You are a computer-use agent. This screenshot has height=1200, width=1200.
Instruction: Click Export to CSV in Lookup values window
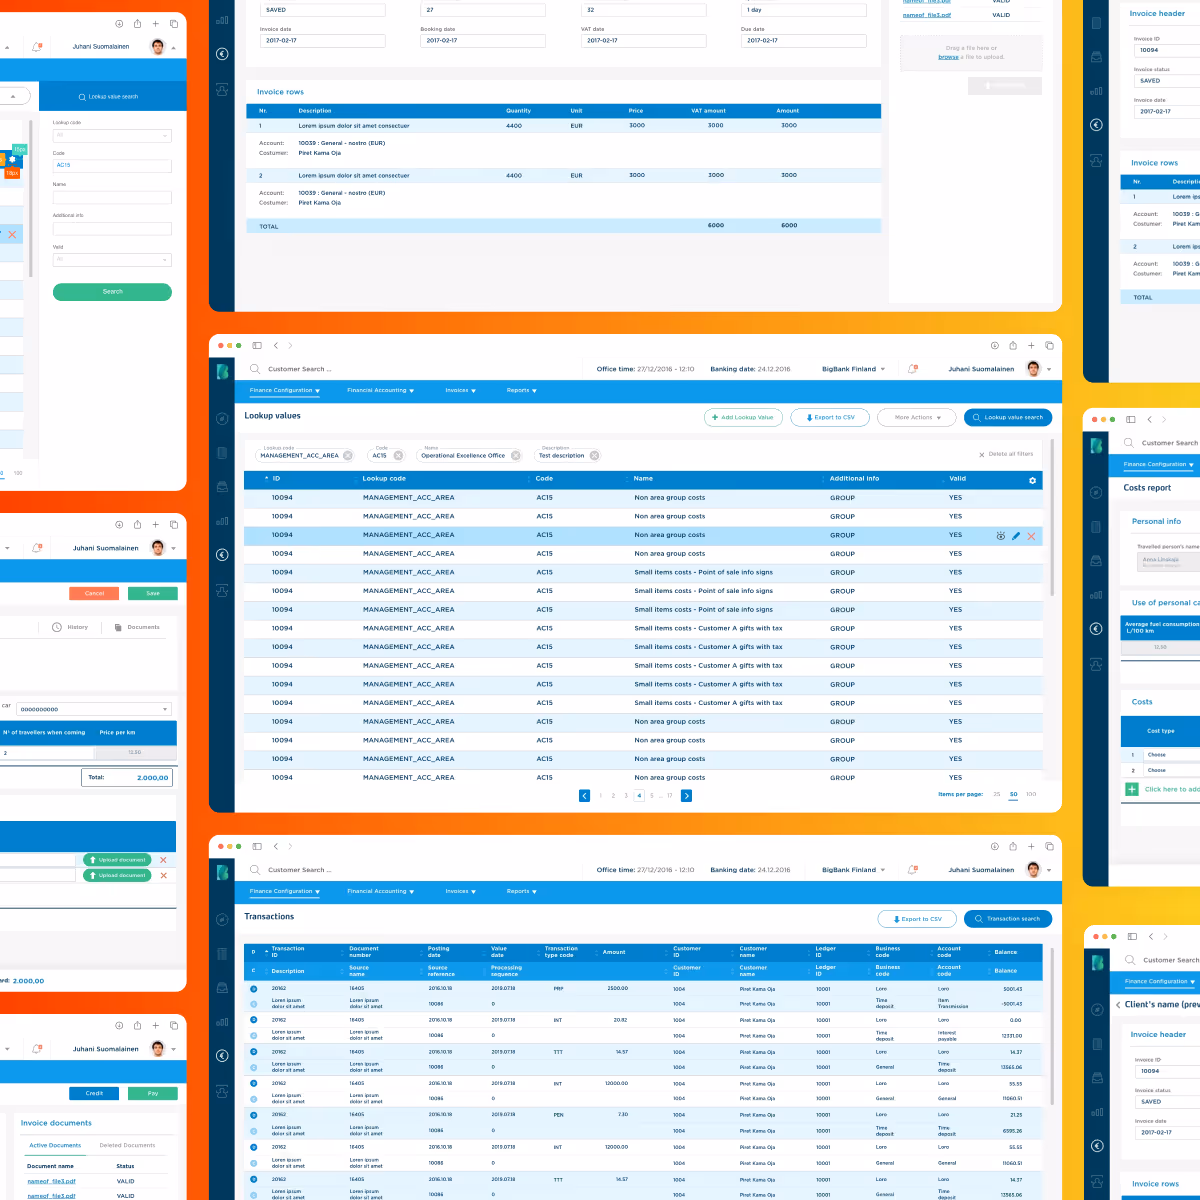[x=830, y=417]
